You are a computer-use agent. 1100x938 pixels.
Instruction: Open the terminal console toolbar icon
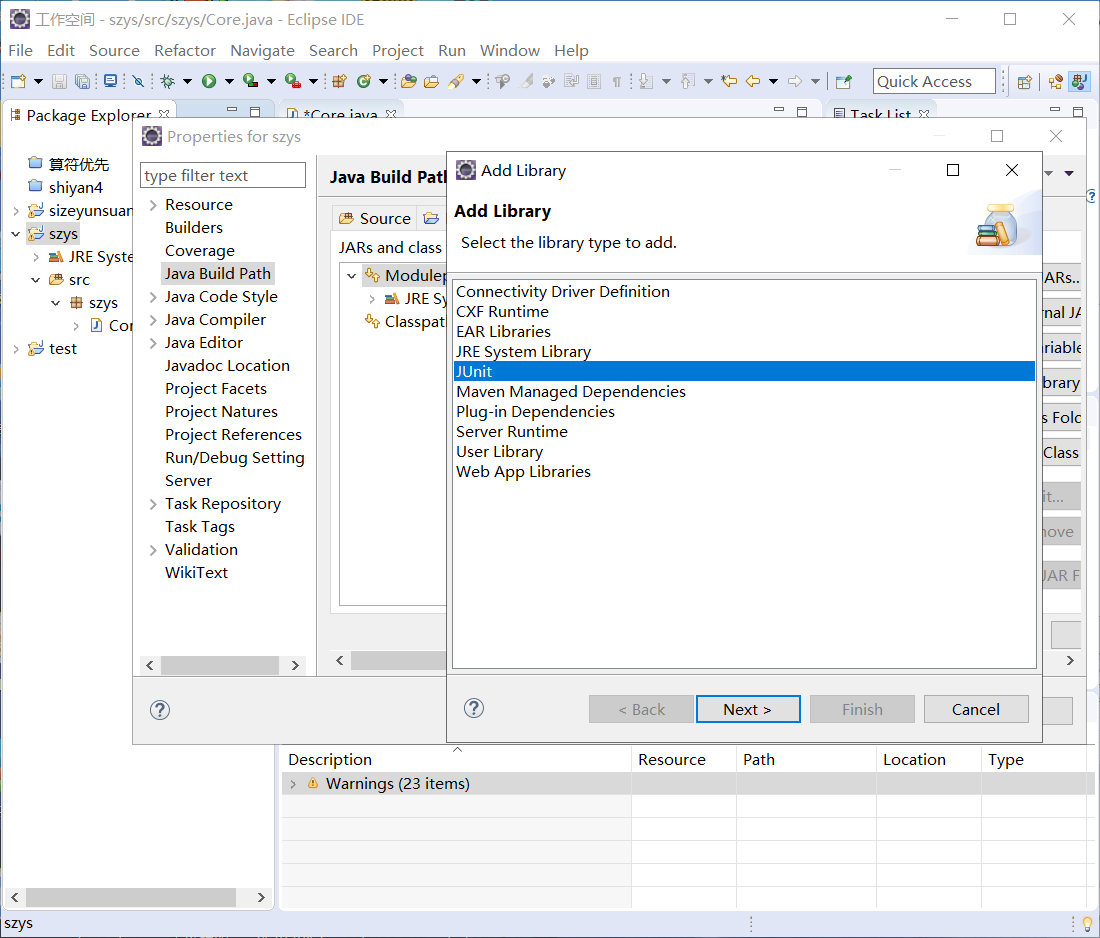click(110, 81)
